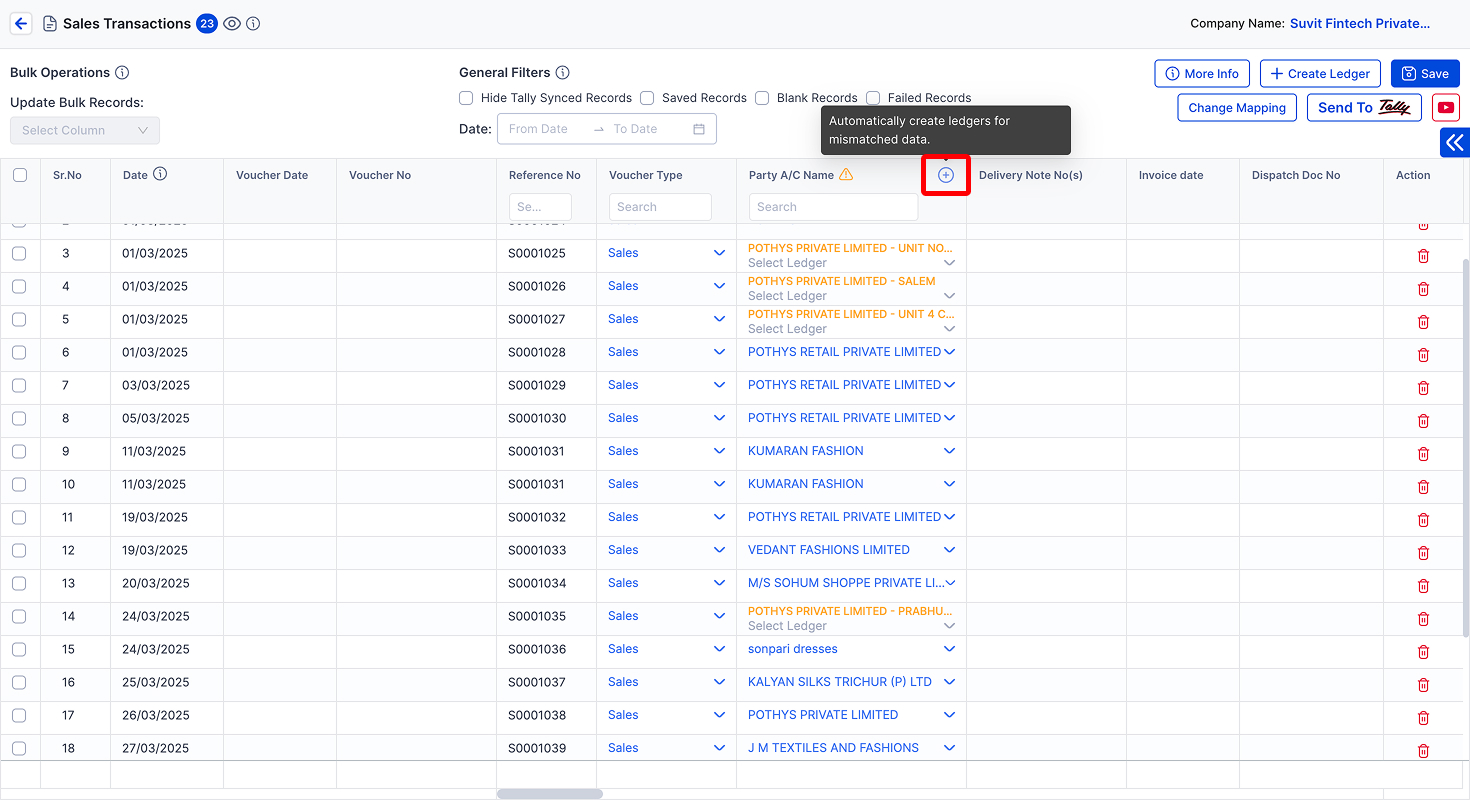Click the Party A/C Name warning icon

pos(846,174)
